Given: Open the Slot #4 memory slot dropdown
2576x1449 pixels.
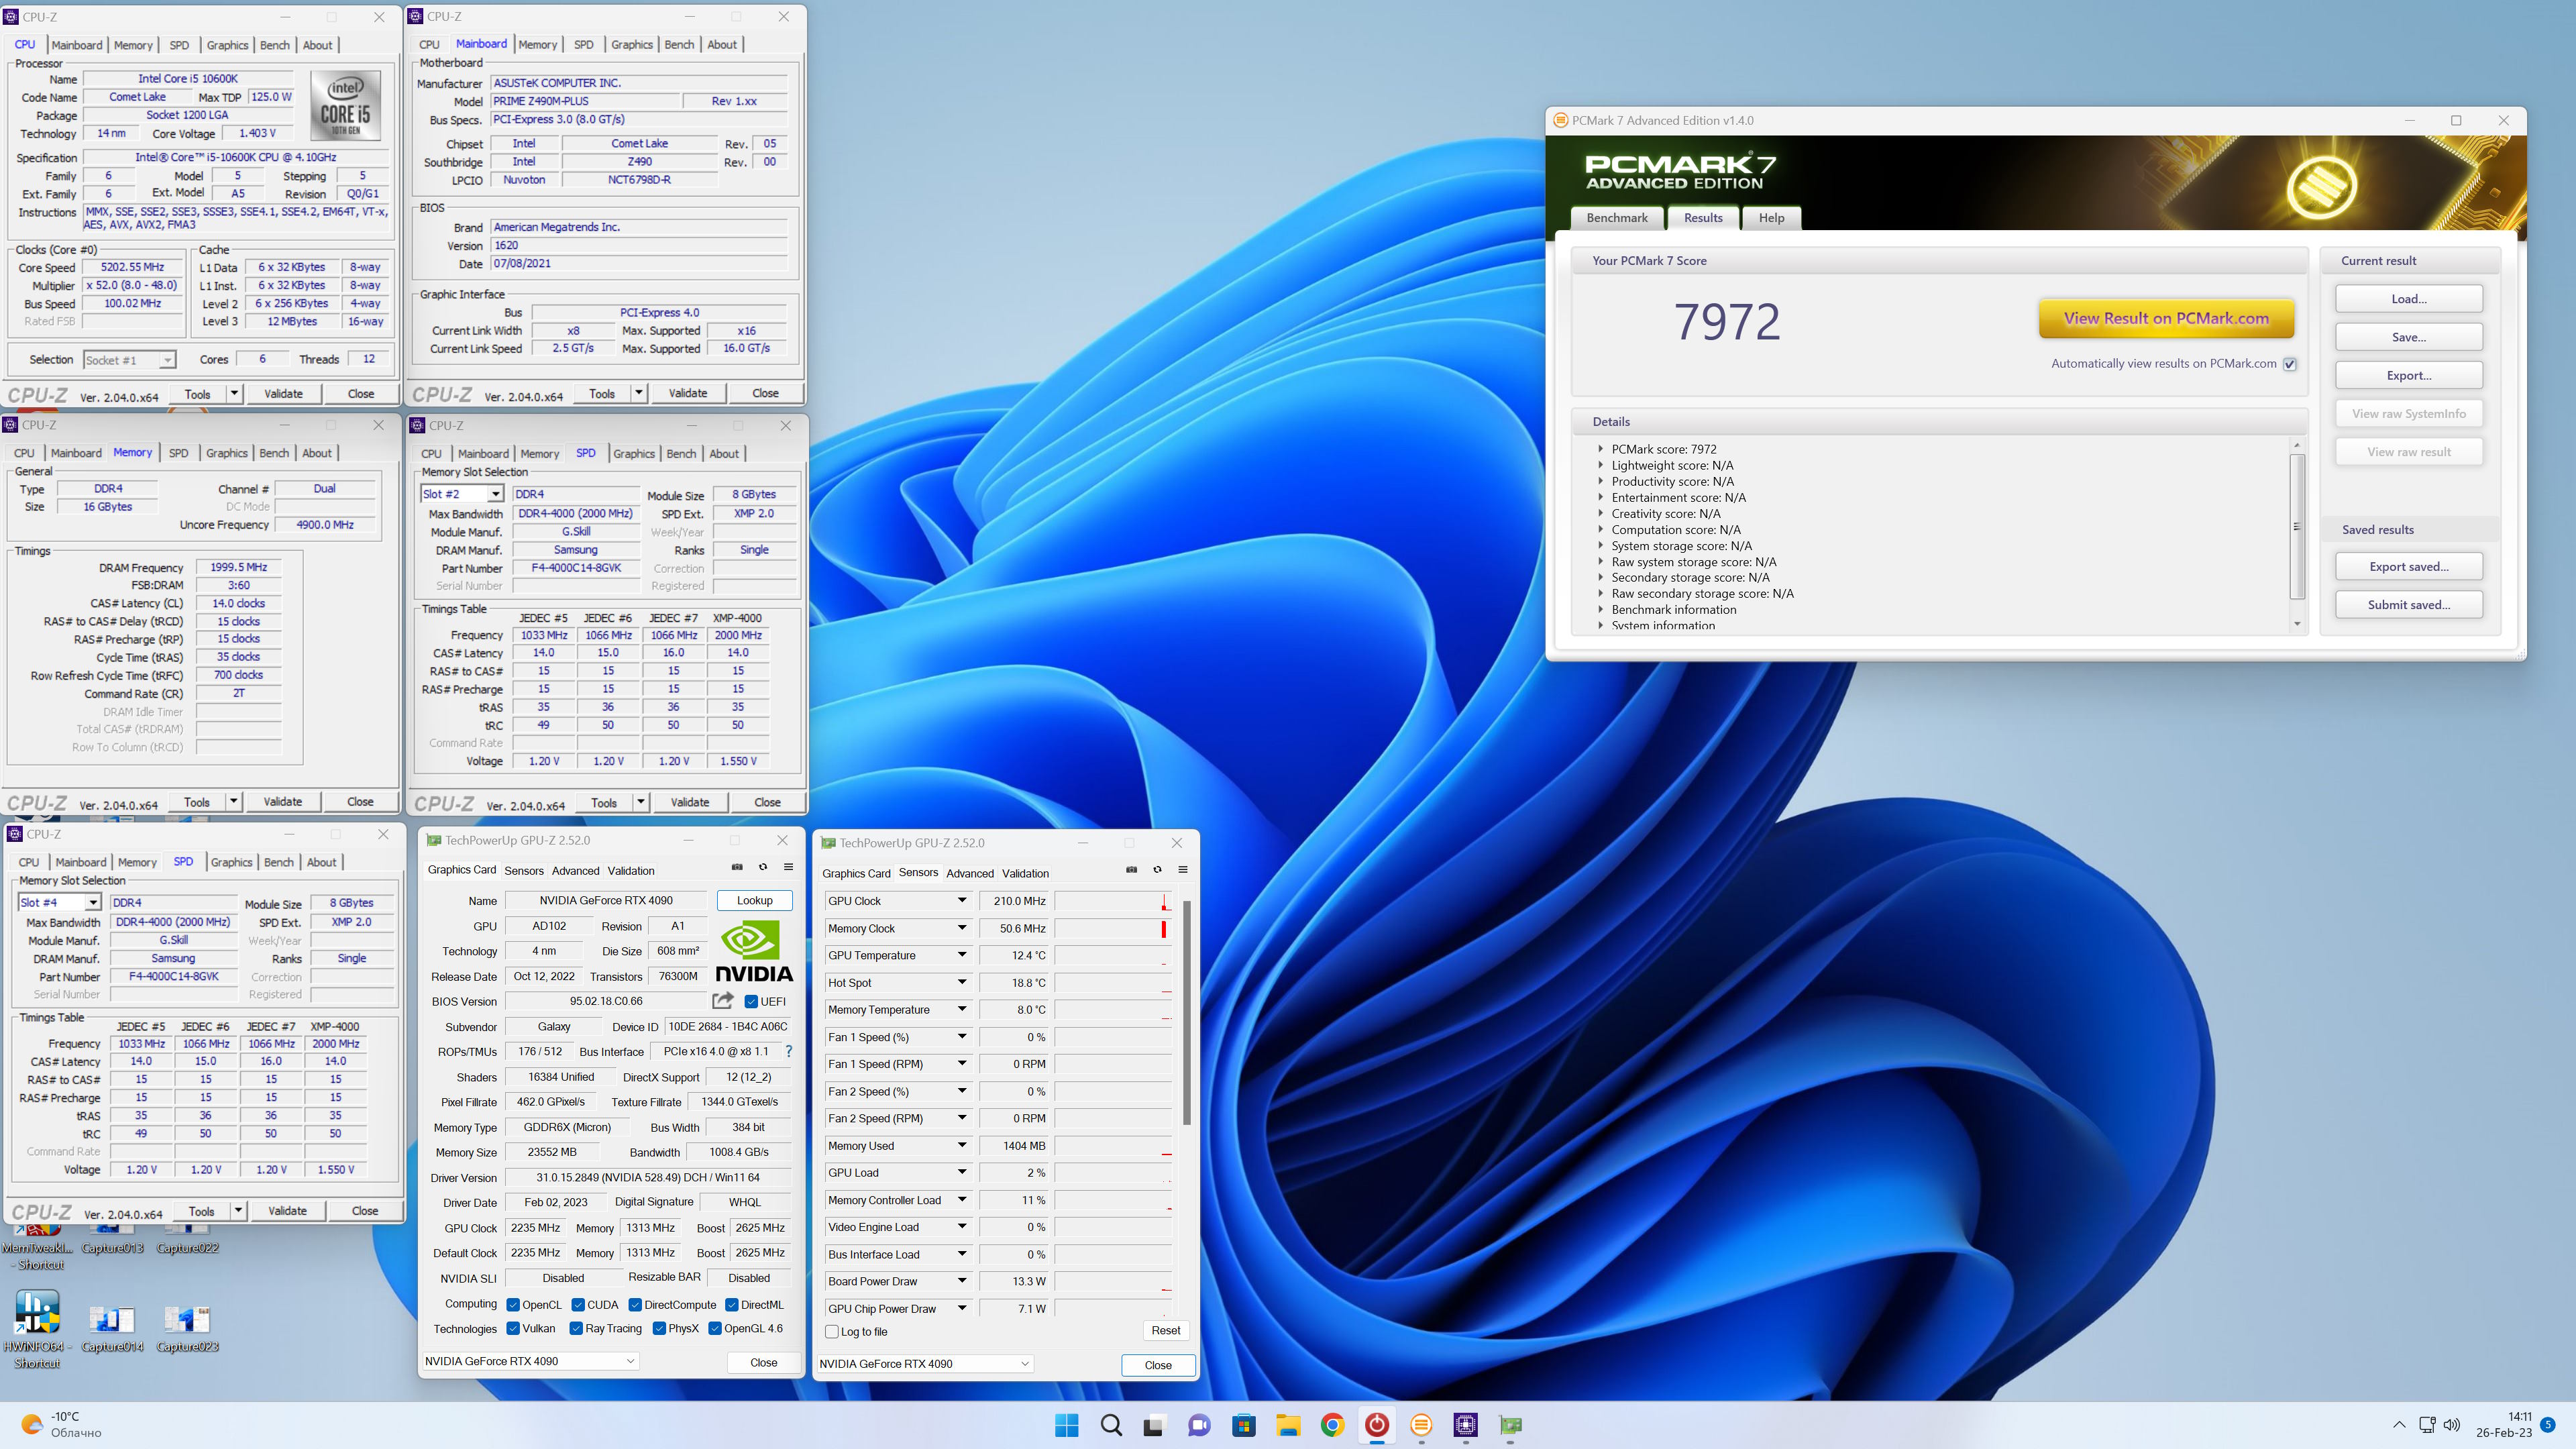Looking at the screenshot, I should [93, 902].
